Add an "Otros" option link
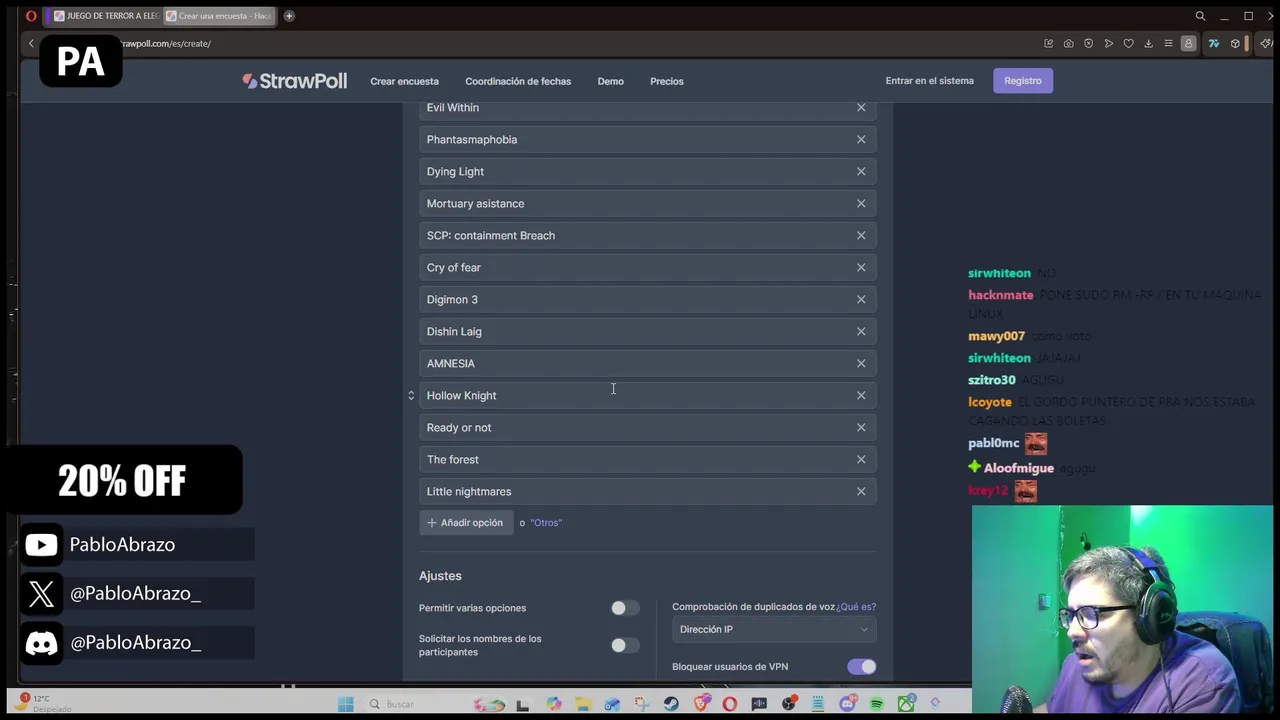The image size is (1280, 720). (x=546, y=523)
